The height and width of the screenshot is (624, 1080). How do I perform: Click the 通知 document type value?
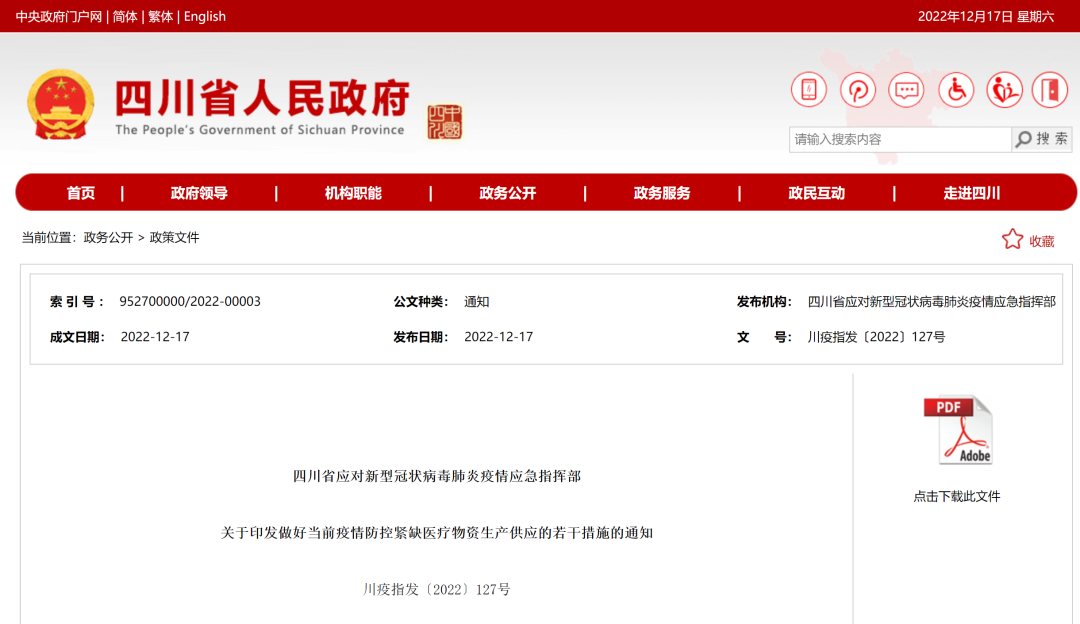click(477, 302)
